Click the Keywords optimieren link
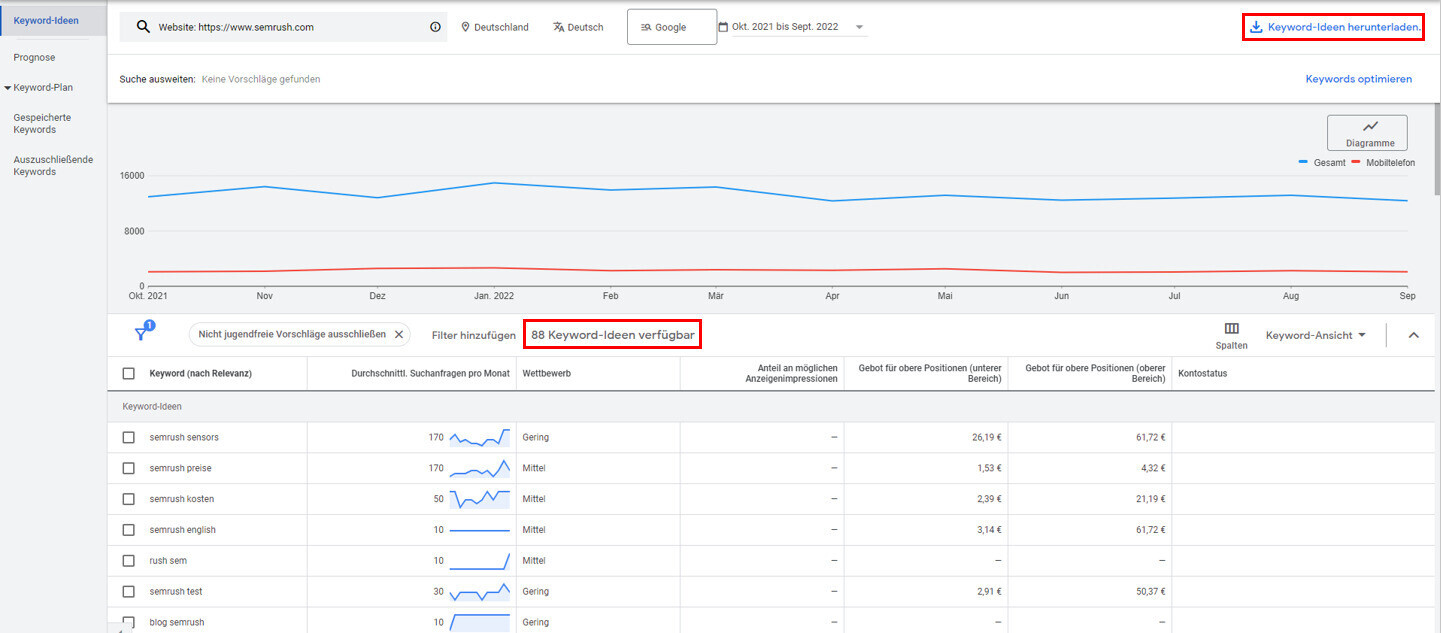Image resolution: width=1441 pixels, height=633 pixels. click(x=1358, y=78)
